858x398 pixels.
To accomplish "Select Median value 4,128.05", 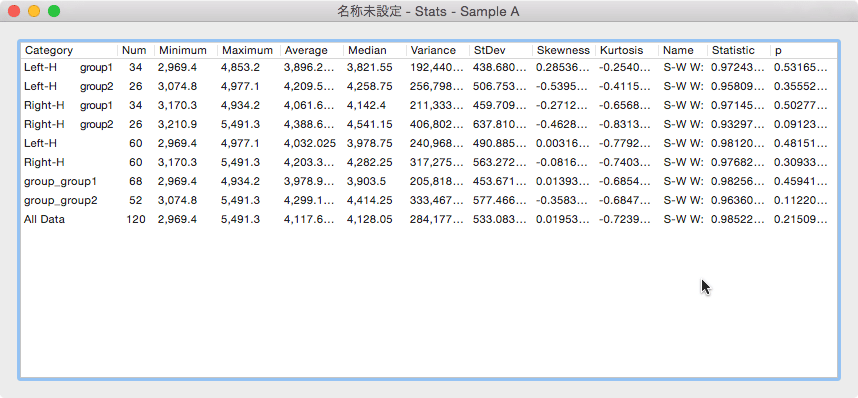I will pos(370,220).
